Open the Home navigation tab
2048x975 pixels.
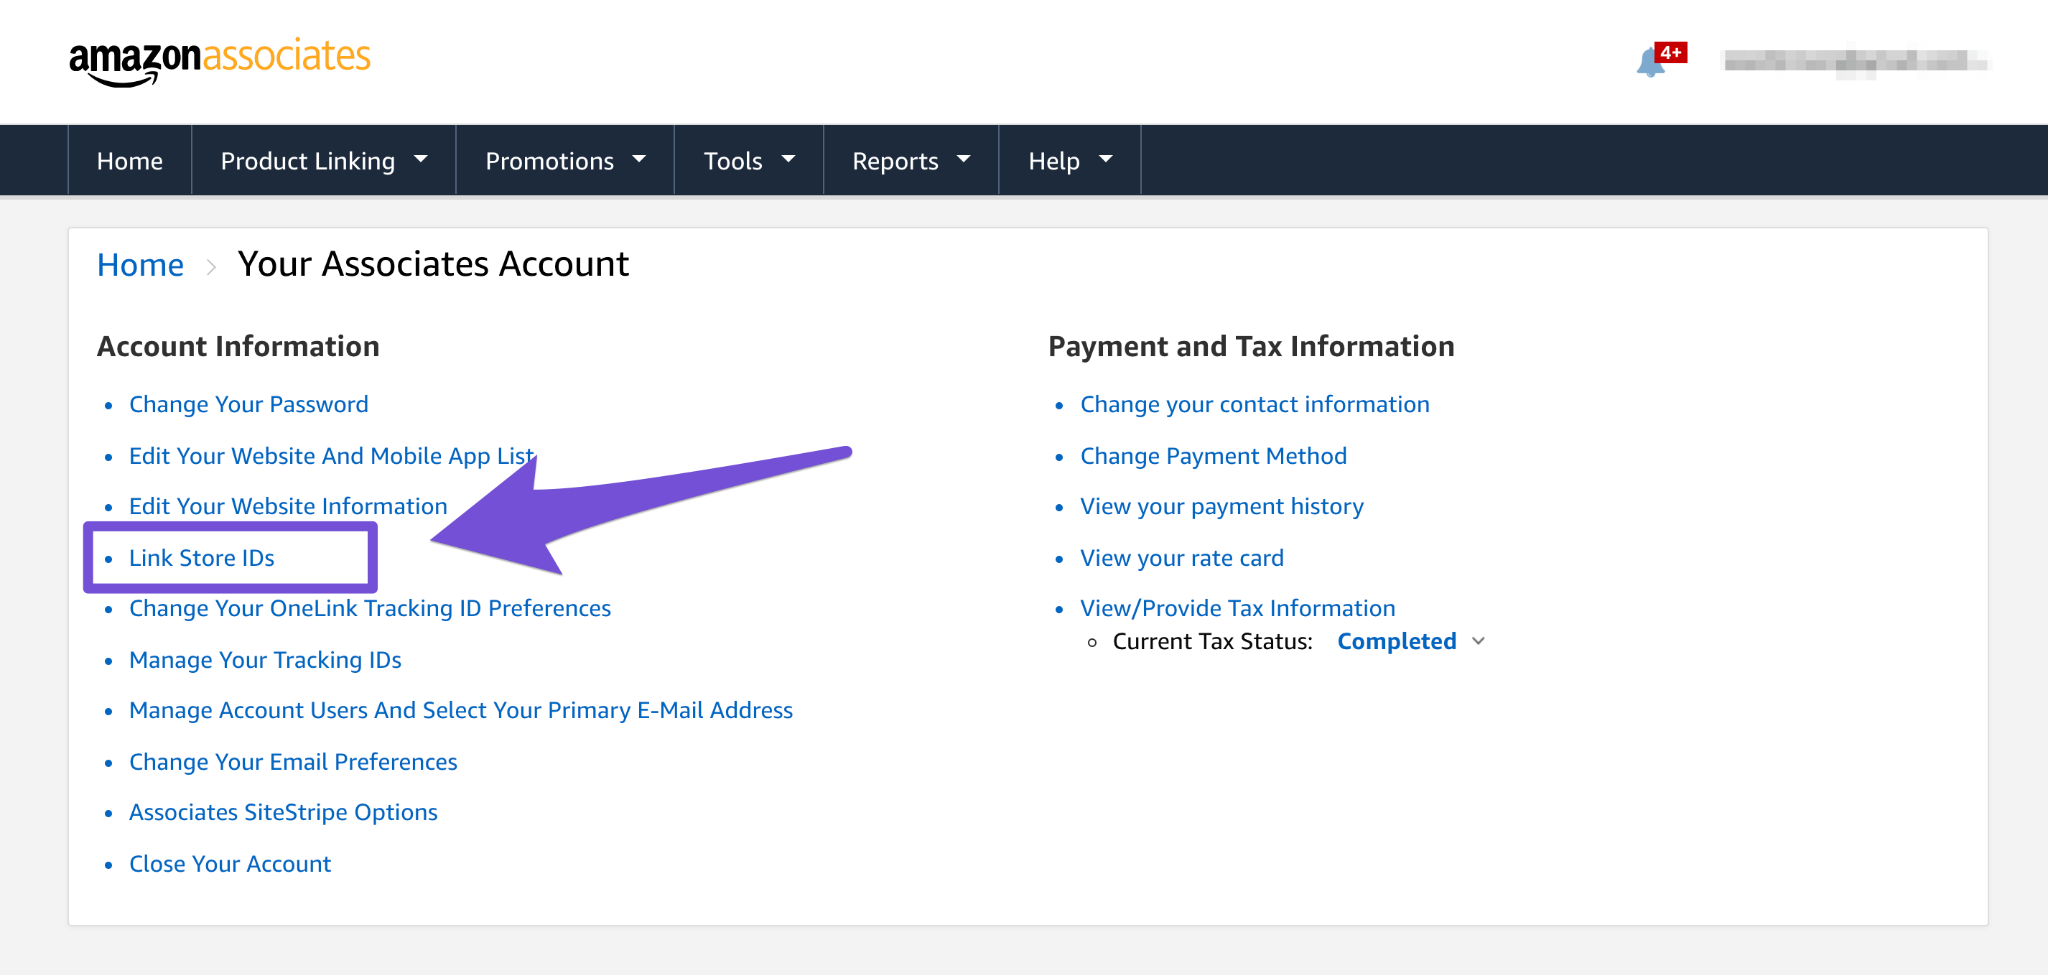tap(130, 160)
